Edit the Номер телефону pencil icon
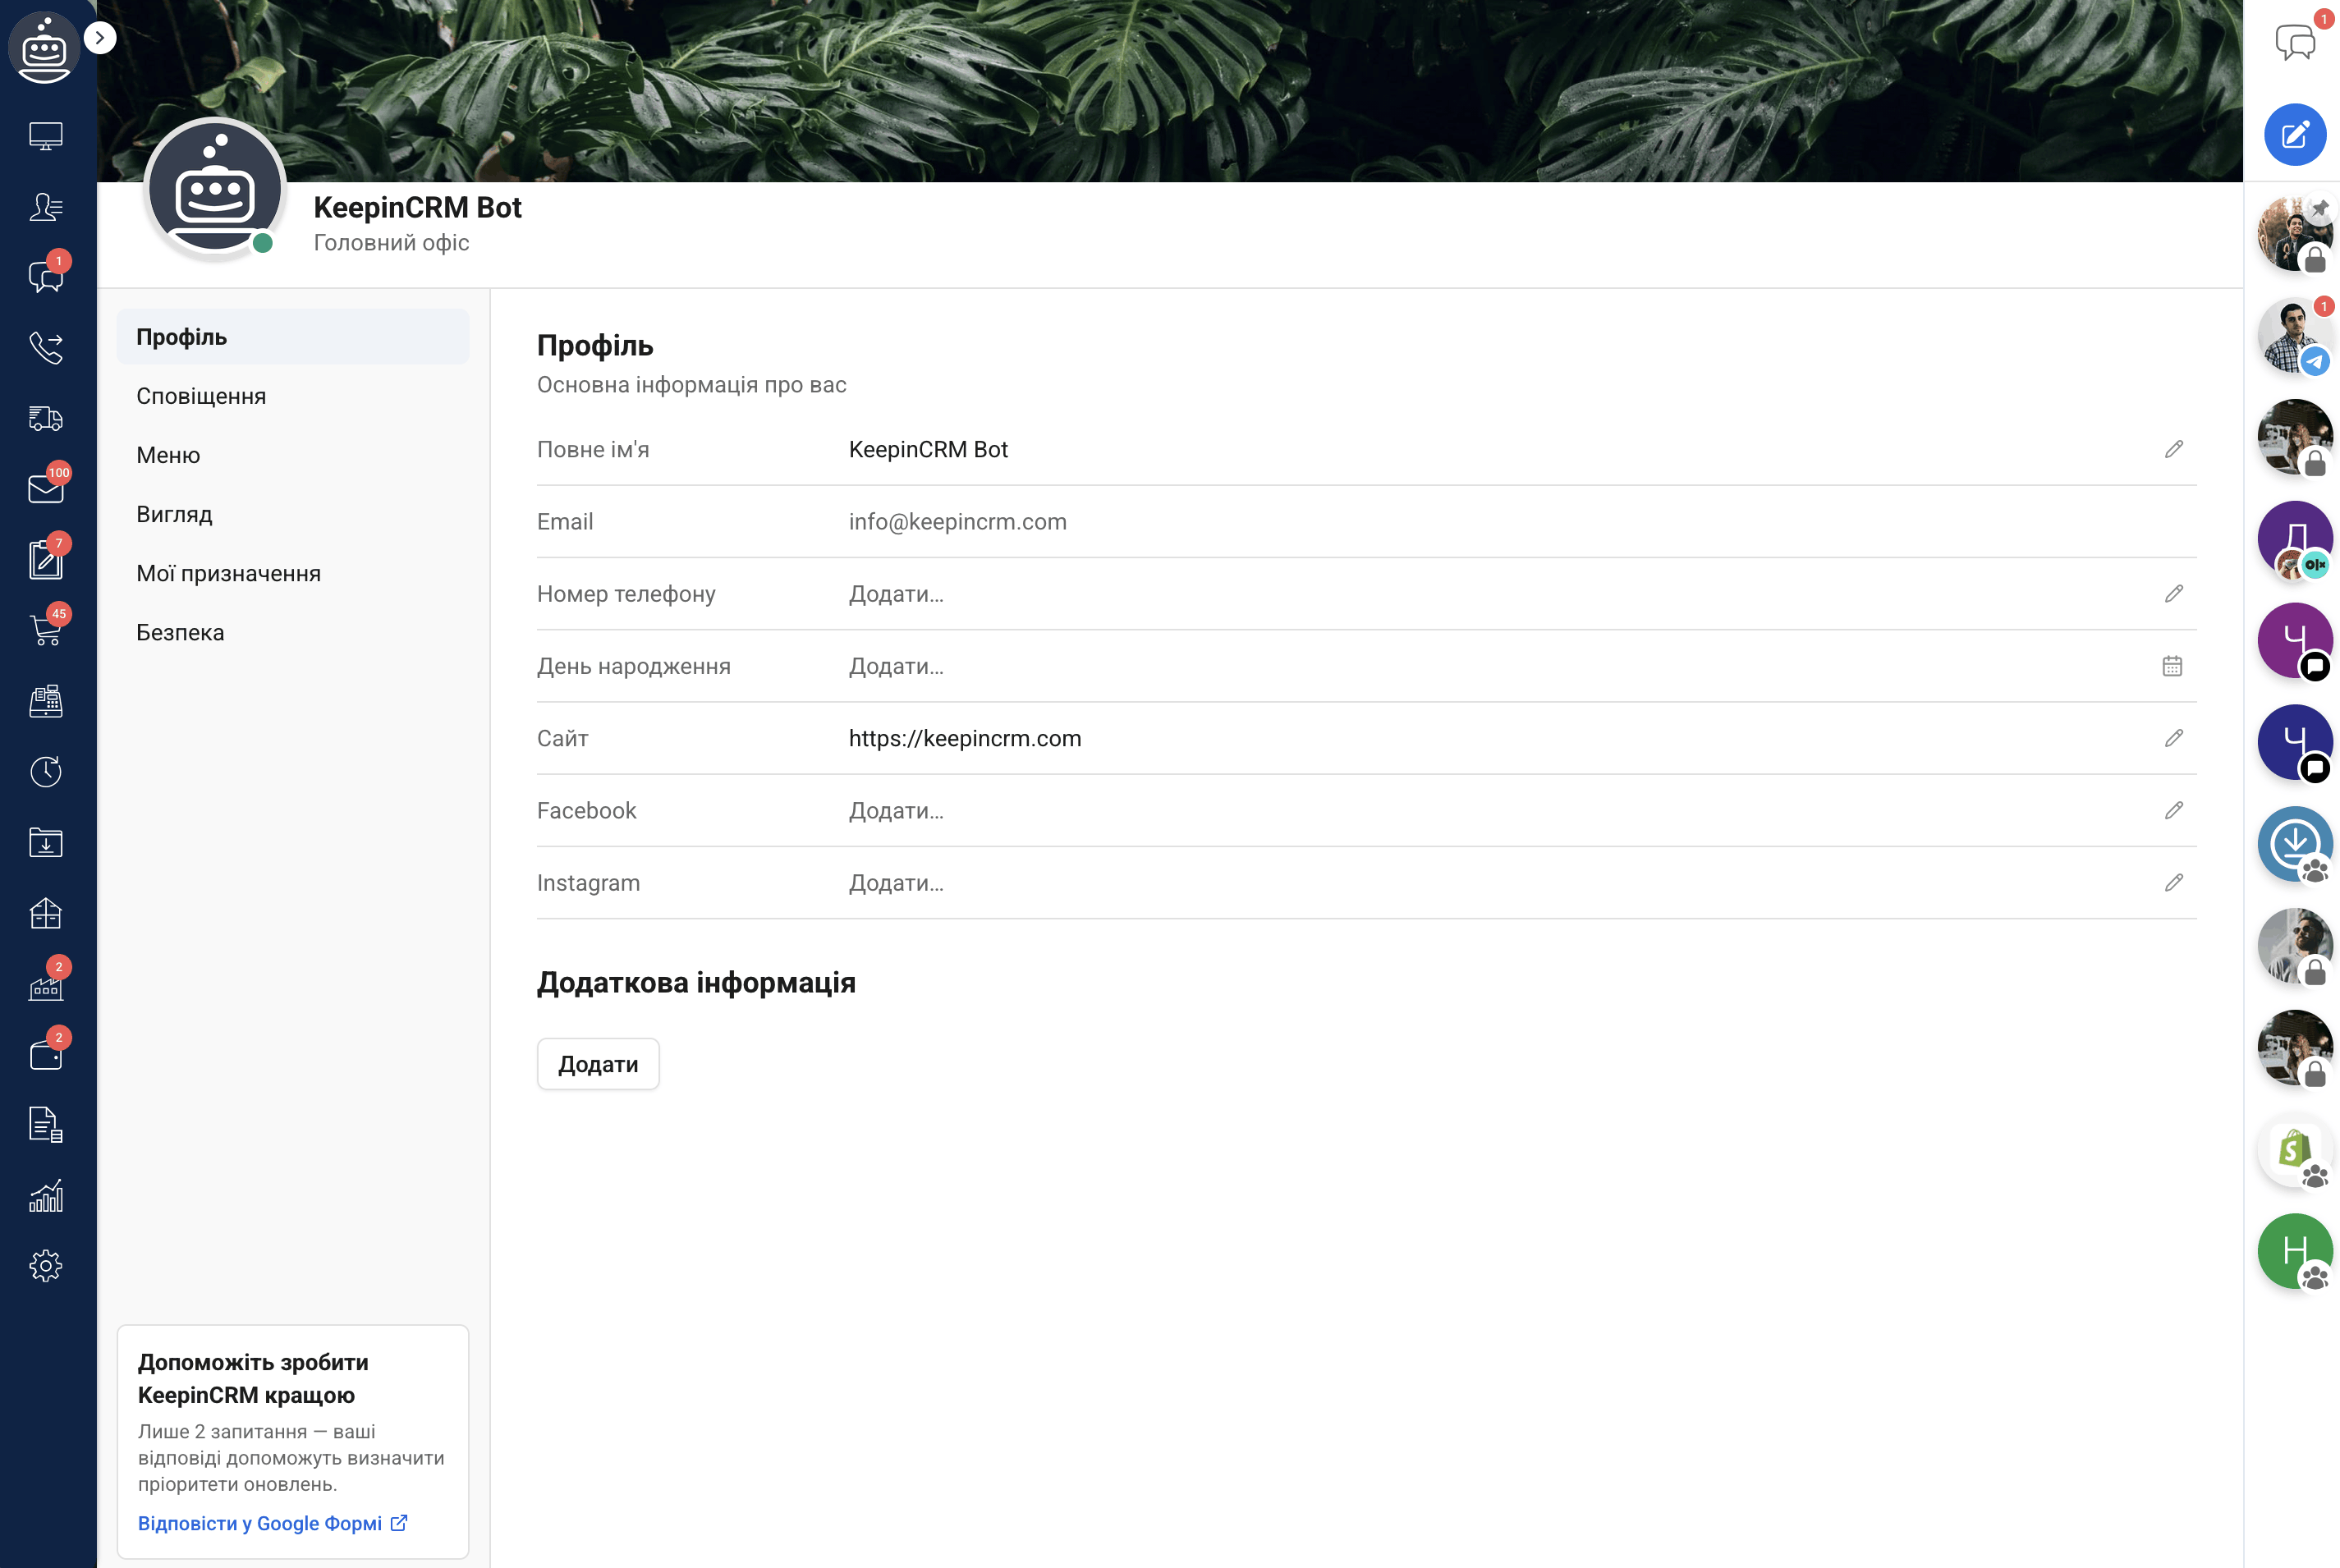This screenshot has width=2340, height=1568. [2174, 594]
